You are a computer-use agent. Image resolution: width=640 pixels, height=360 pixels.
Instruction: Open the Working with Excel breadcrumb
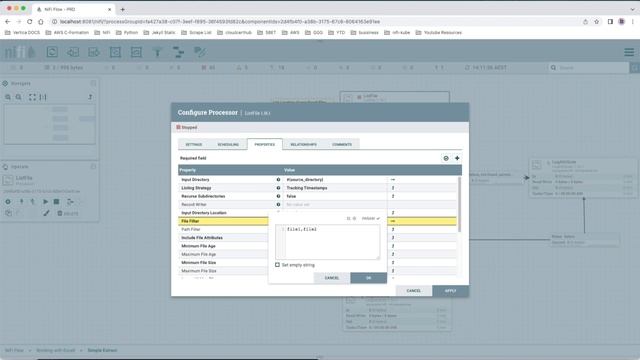pos(56,350)
